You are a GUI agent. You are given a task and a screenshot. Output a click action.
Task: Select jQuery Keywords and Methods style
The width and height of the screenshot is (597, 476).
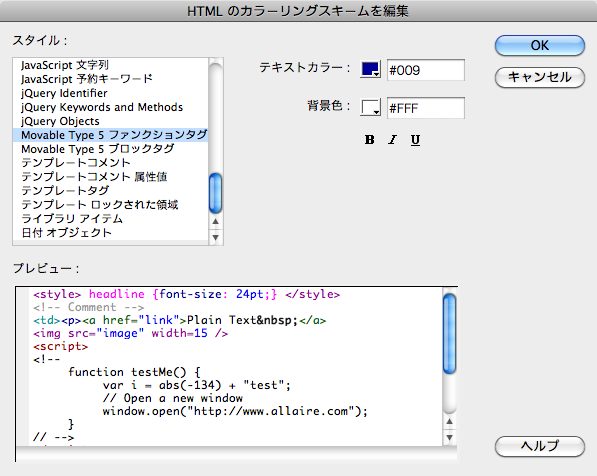(110, 107)
